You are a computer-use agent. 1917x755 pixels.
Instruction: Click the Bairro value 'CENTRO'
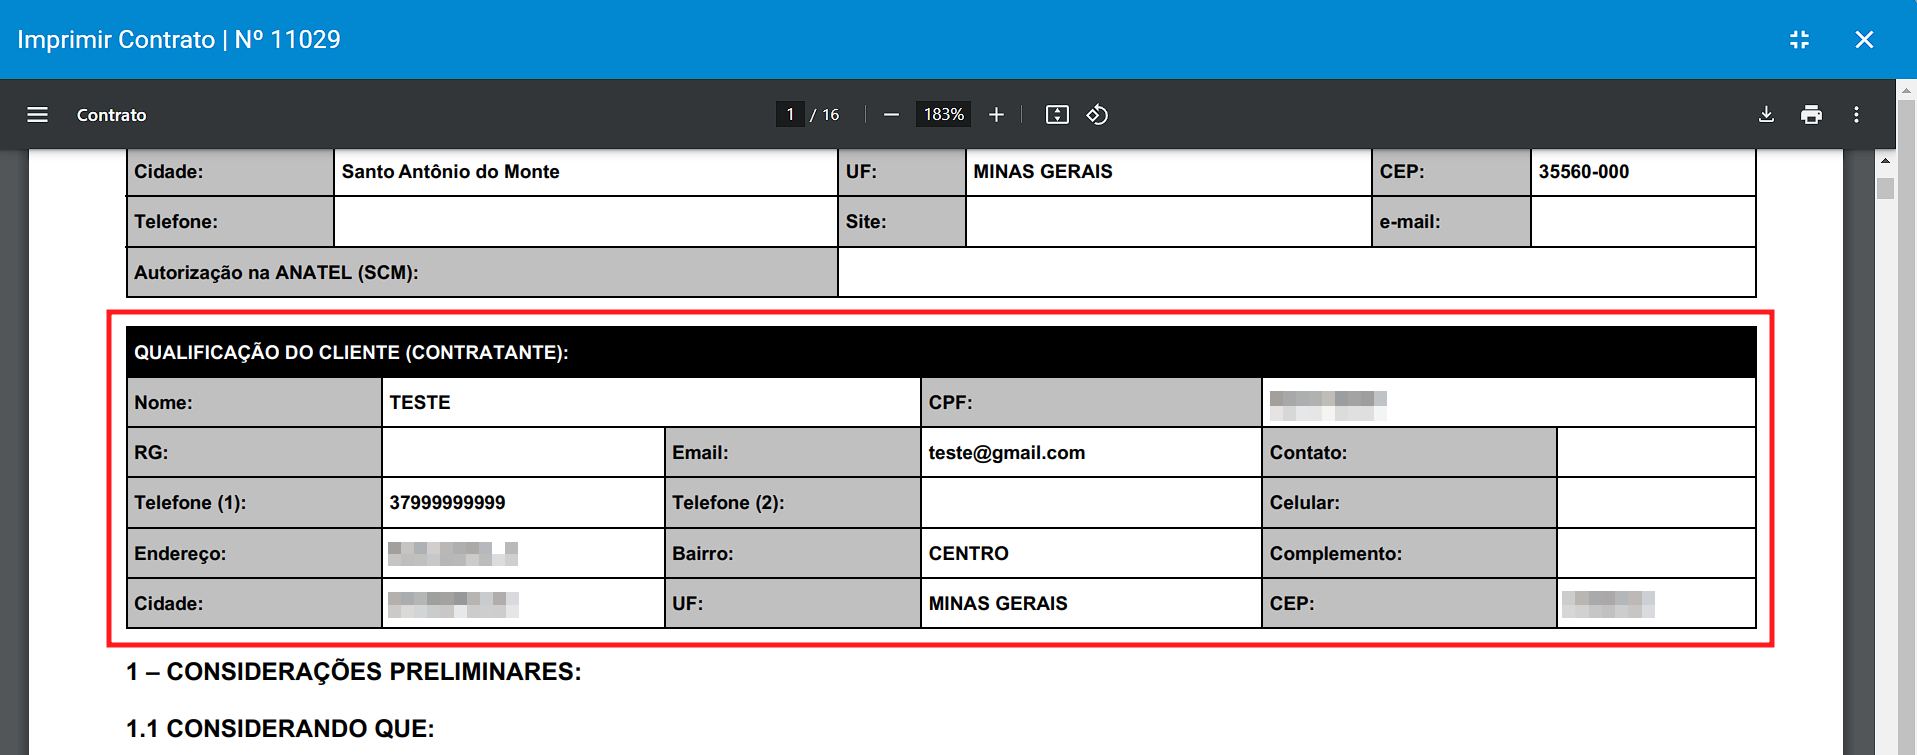(x=968, y=554)
